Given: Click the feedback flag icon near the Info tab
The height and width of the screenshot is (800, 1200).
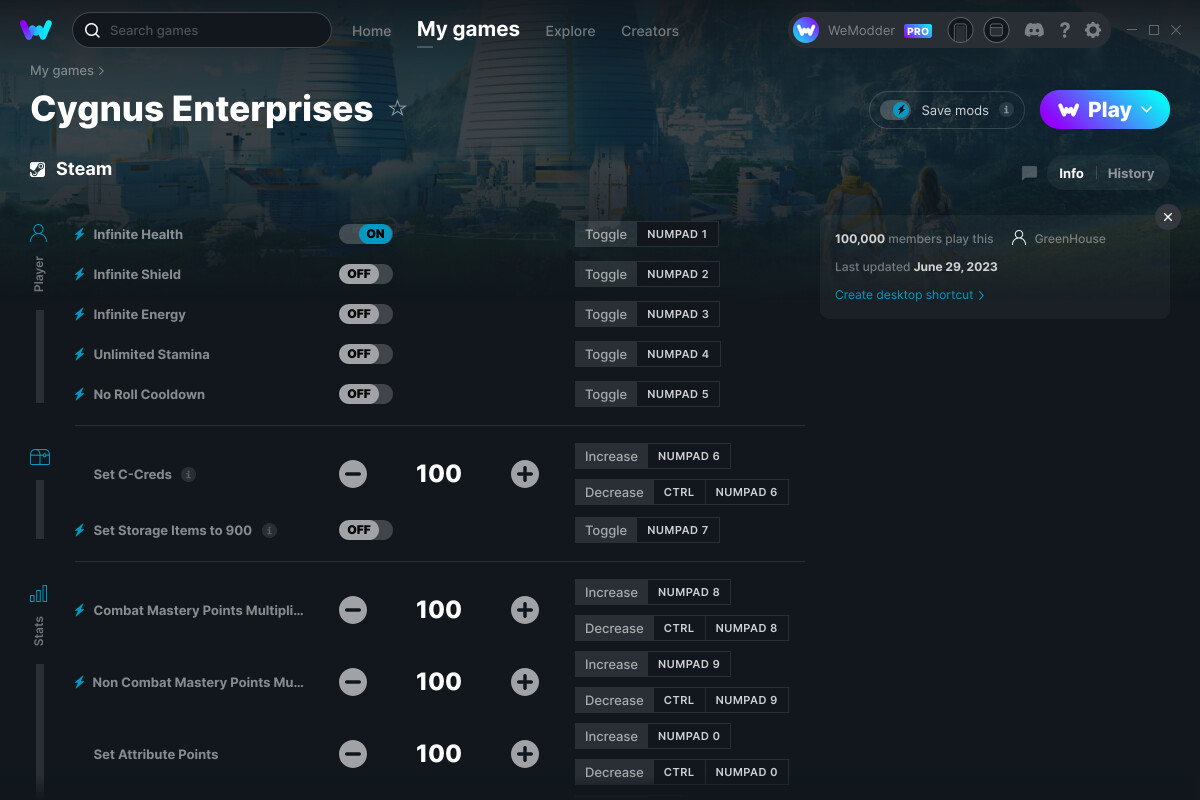Looking at the screenshot, I should (1028, 173).
